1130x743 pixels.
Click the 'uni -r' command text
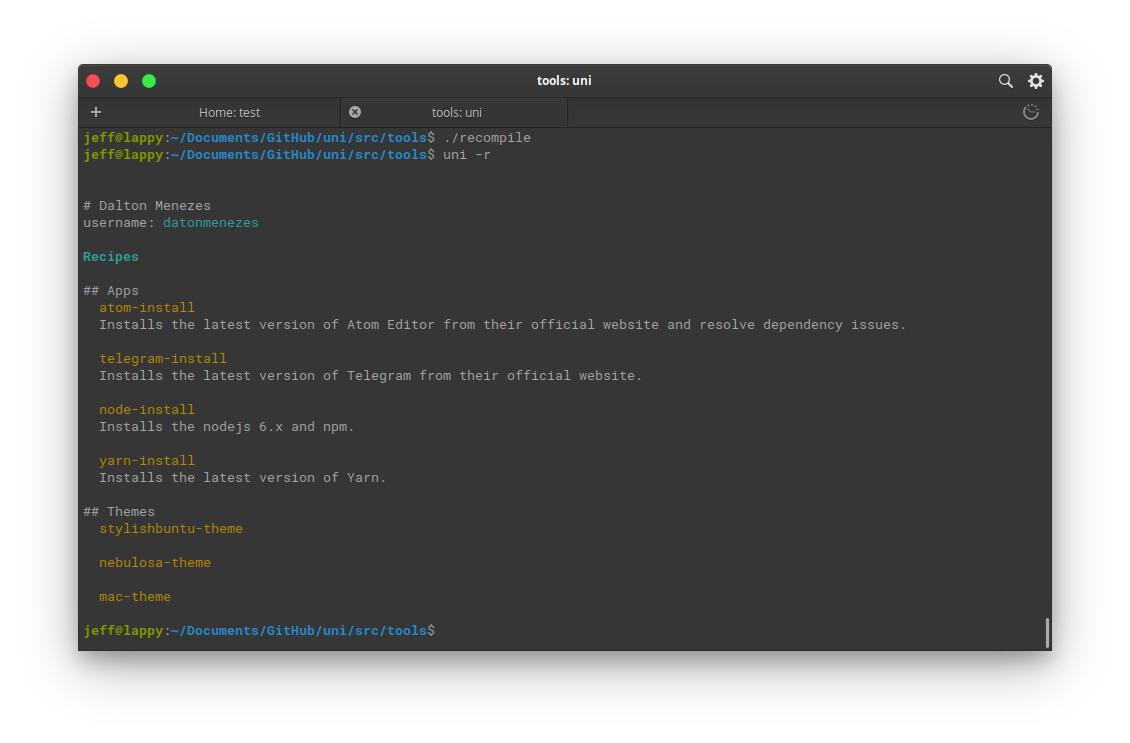467,155
